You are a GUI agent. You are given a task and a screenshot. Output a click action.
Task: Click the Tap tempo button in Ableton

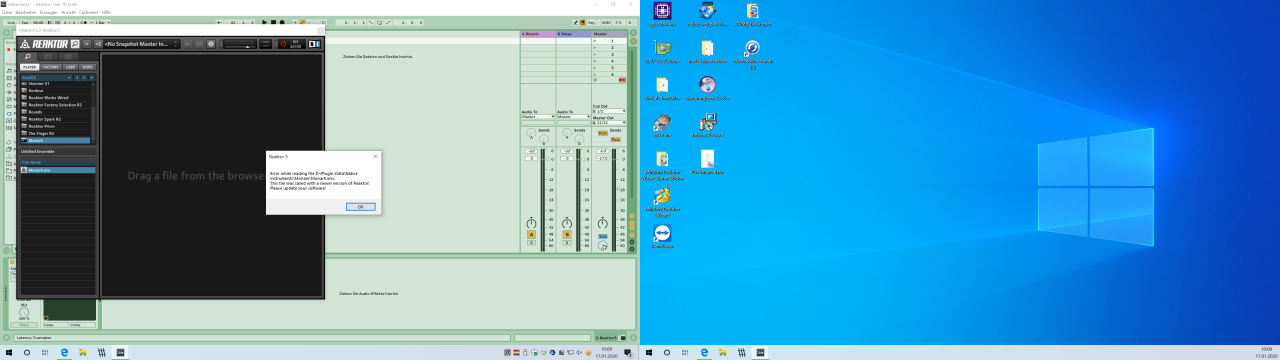pyautogui.click(x=25, y=22)
